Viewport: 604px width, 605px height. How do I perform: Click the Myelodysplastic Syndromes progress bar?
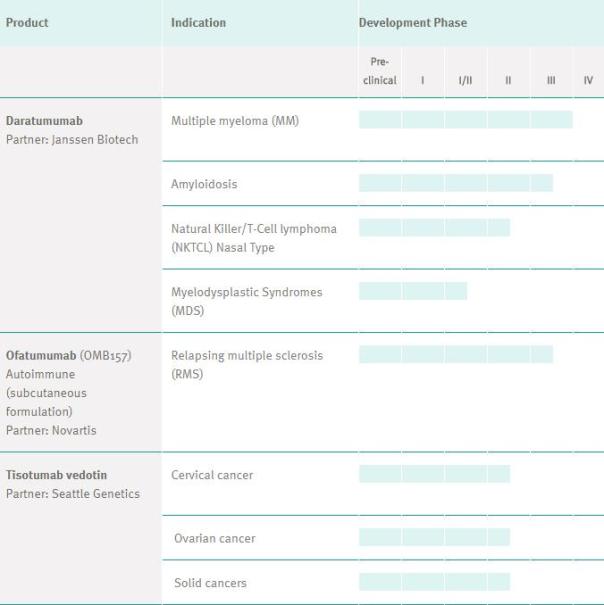pyautogui.click(x=412, y=291)
